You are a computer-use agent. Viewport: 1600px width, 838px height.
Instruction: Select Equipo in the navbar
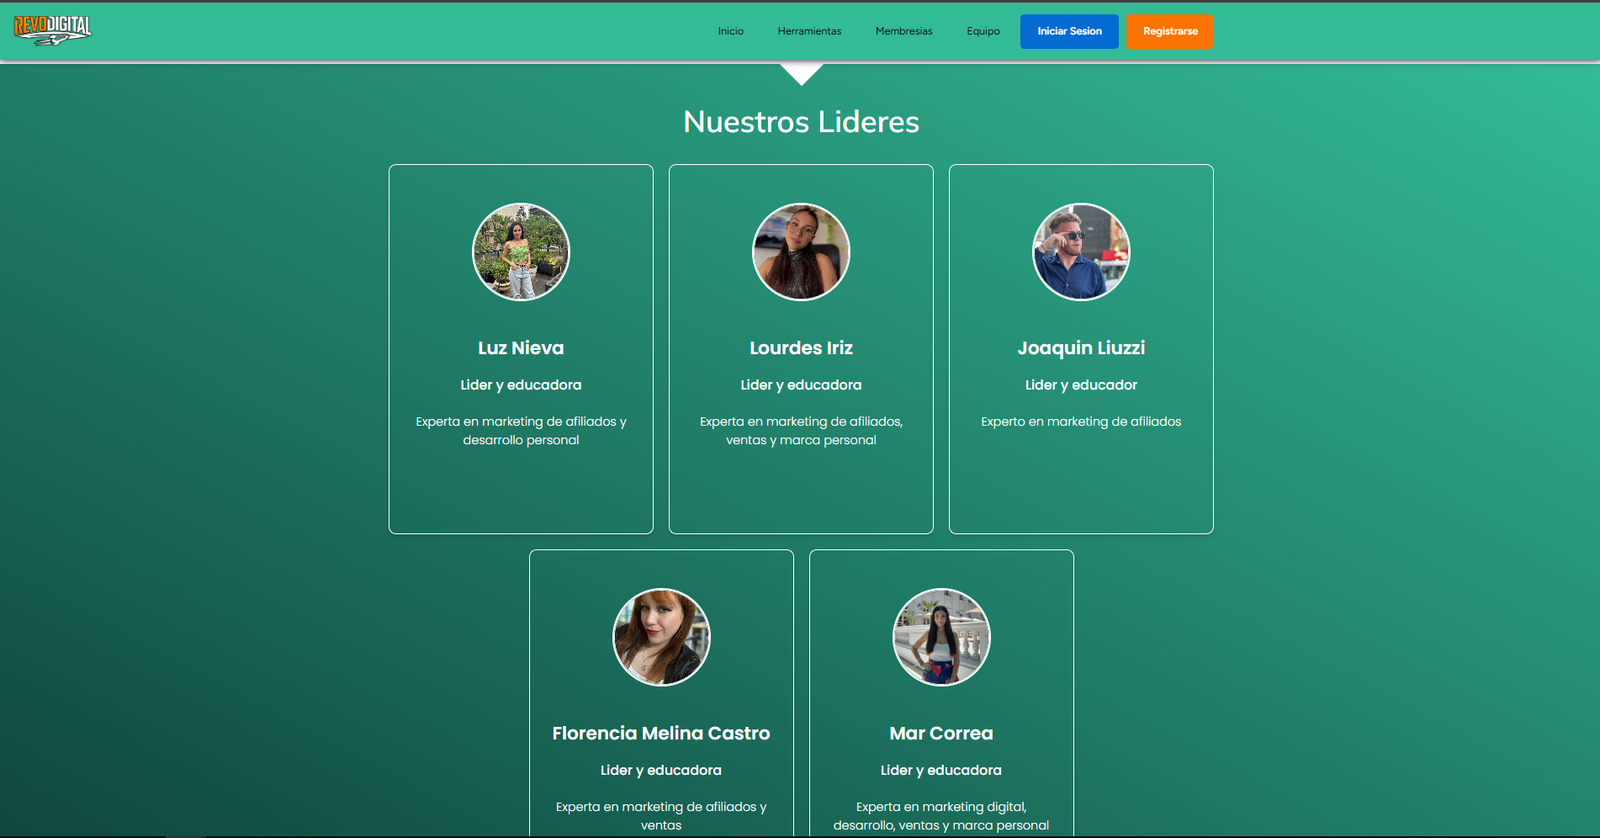(x=982, y=31)
